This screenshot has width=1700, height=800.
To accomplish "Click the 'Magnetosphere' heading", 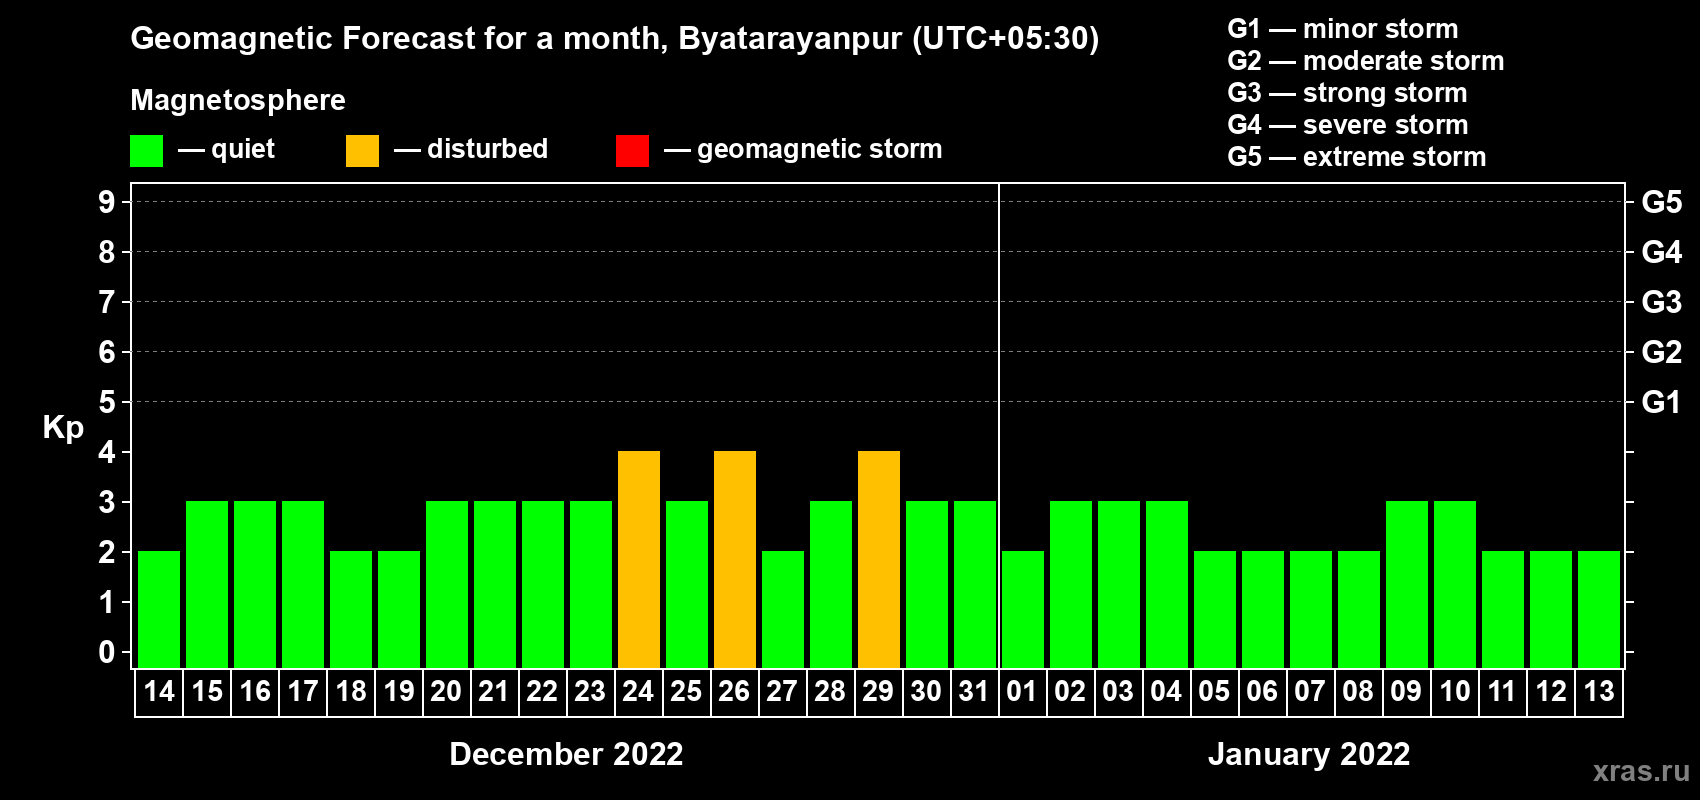I will pos(238,100).
